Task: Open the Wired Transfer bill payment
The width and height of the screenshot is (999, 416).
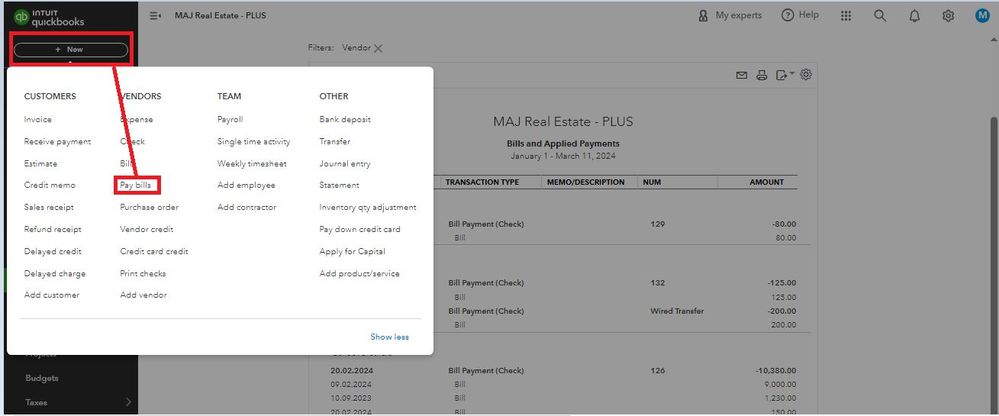Action: [x=677, y=311]
